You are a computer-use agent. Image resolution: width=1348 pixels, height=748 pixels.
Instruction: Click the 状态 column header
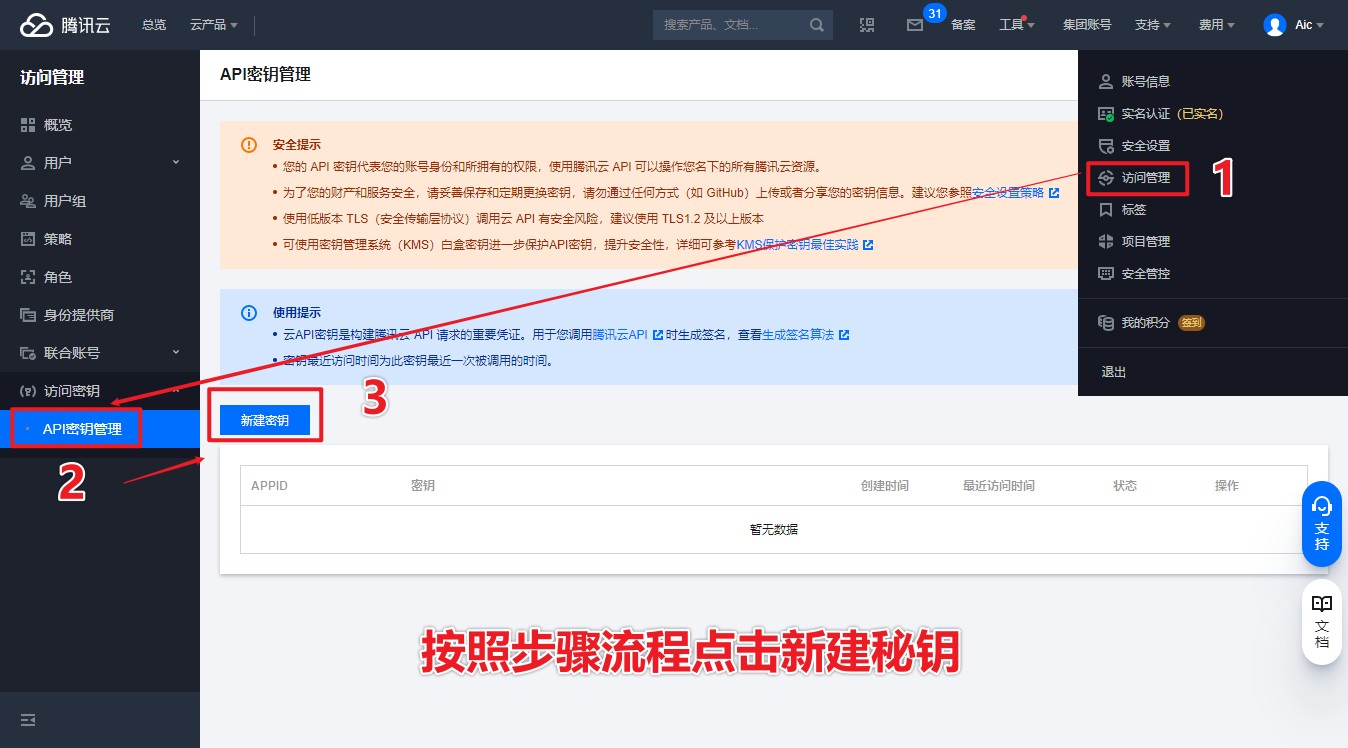pos(1125,486)
